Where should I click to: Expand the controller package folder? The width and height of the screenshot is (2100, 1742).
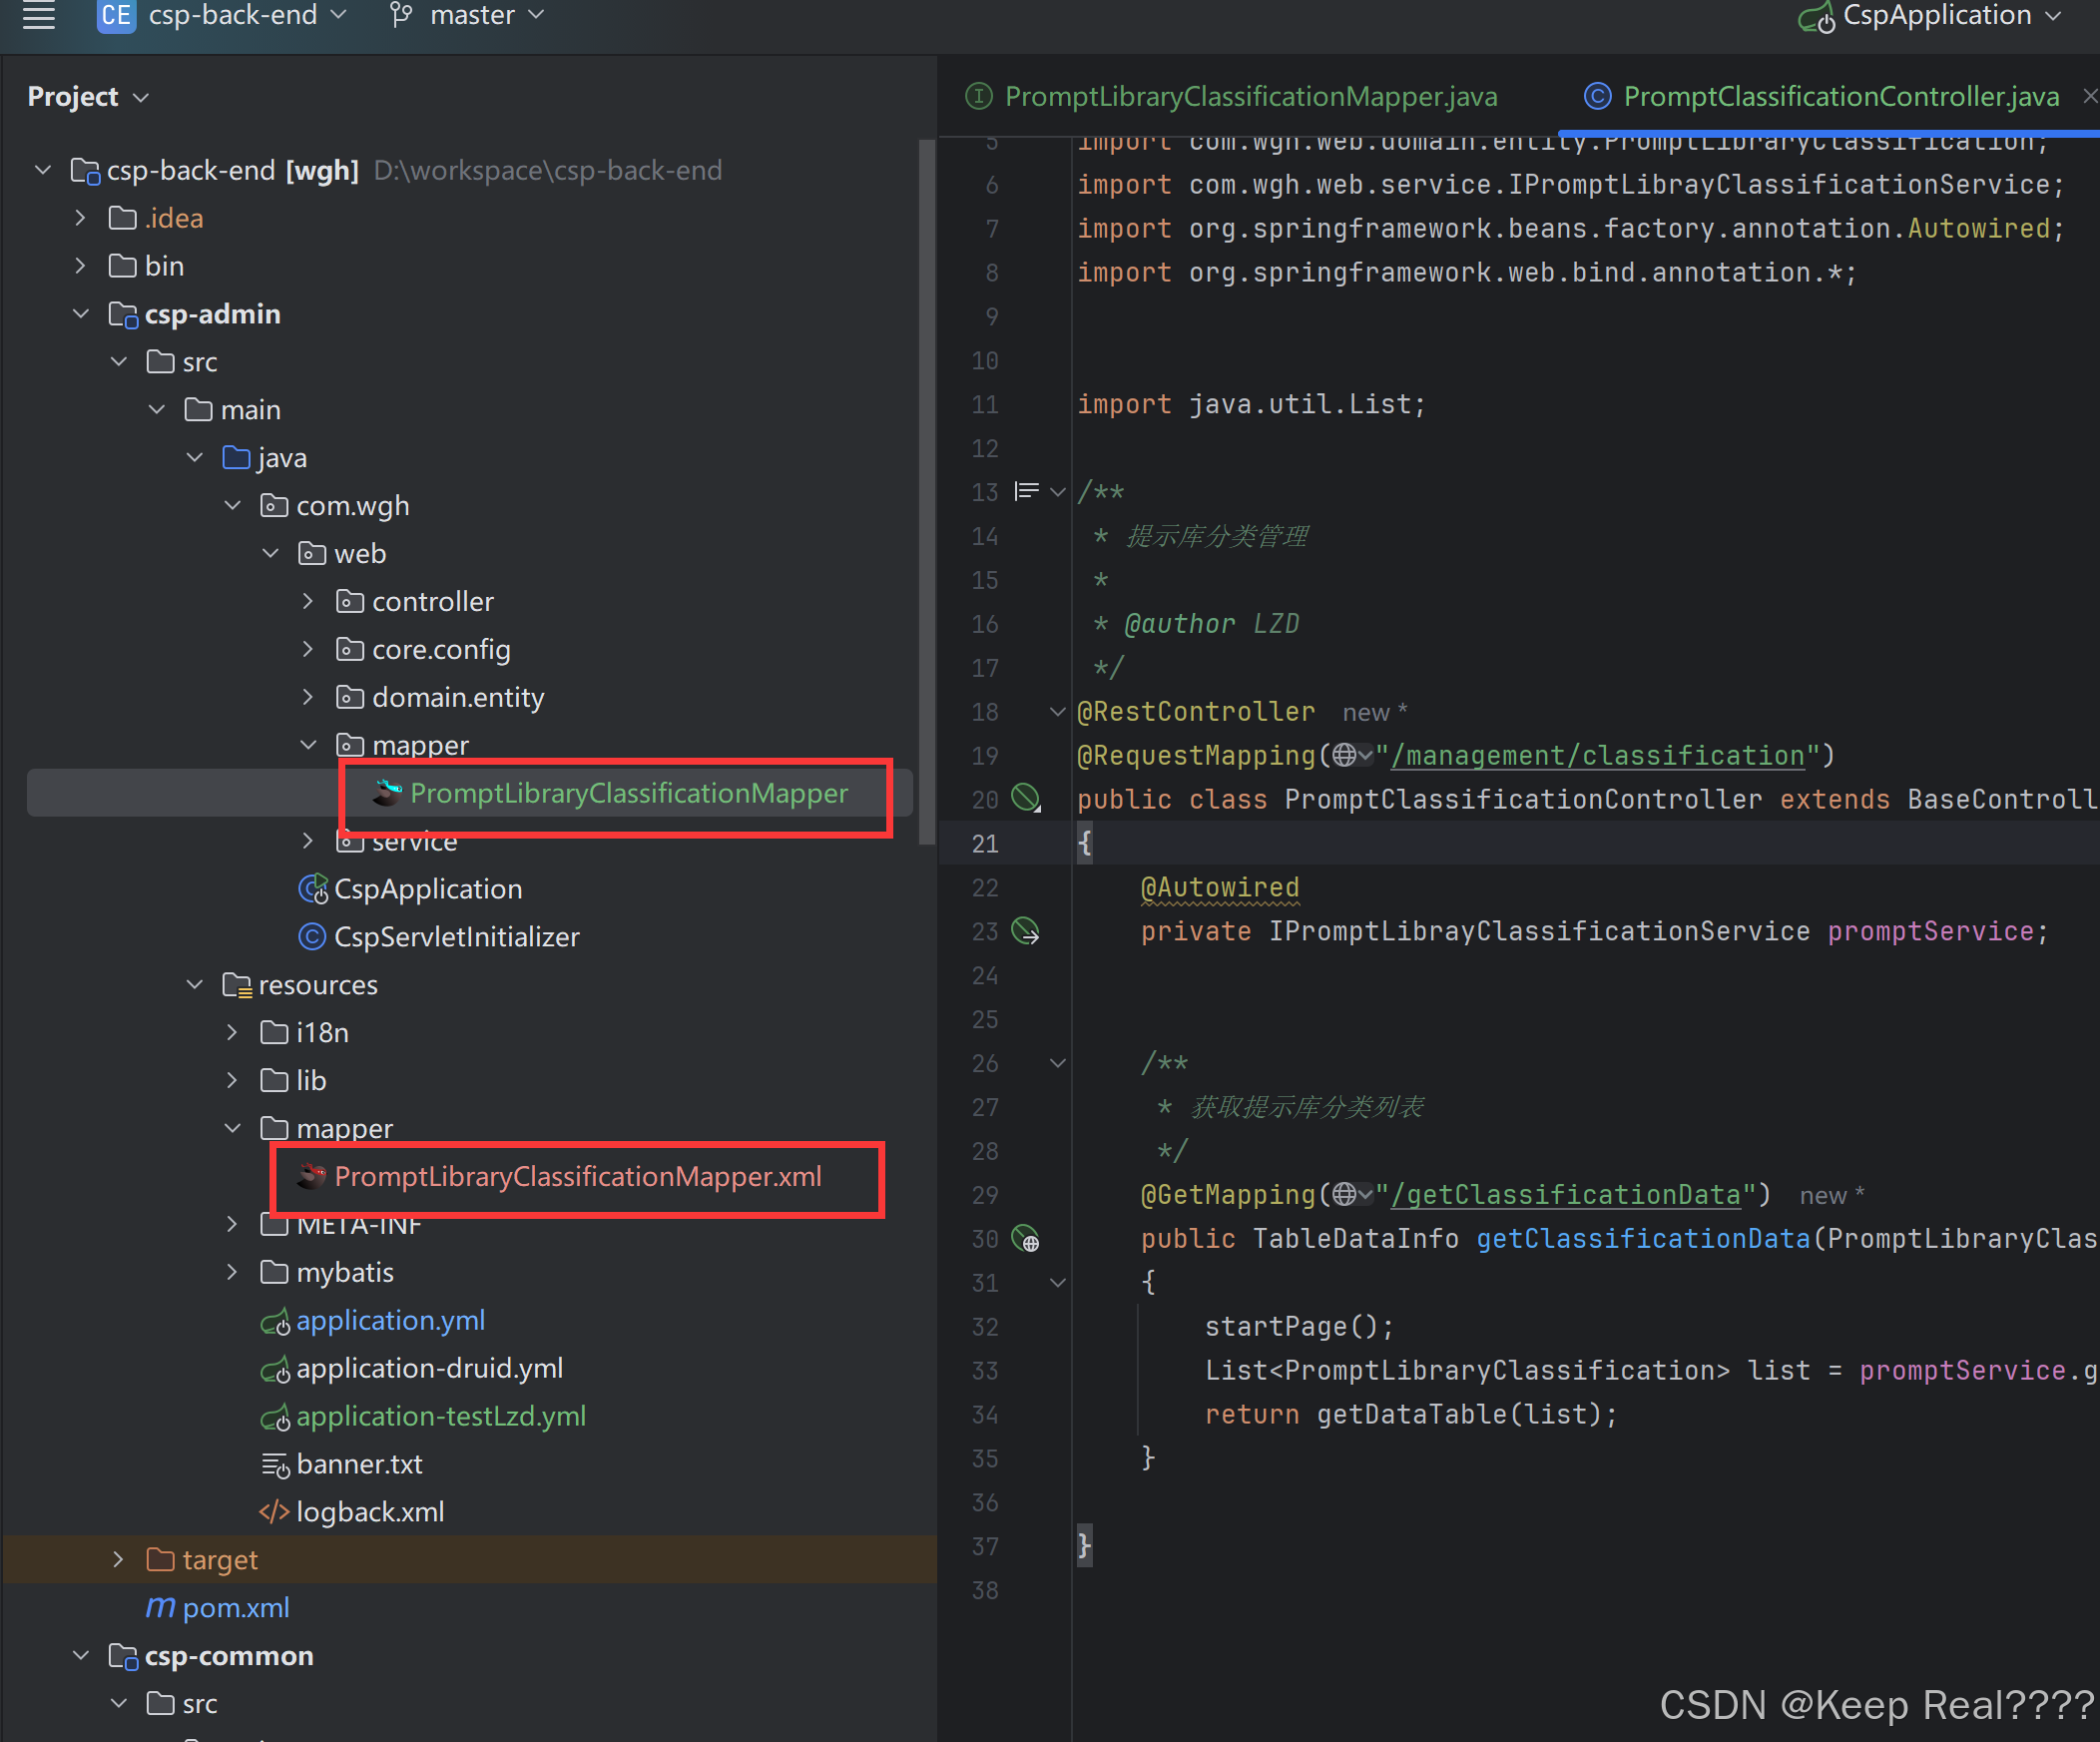pyautogui.click(x=308, y=601)
